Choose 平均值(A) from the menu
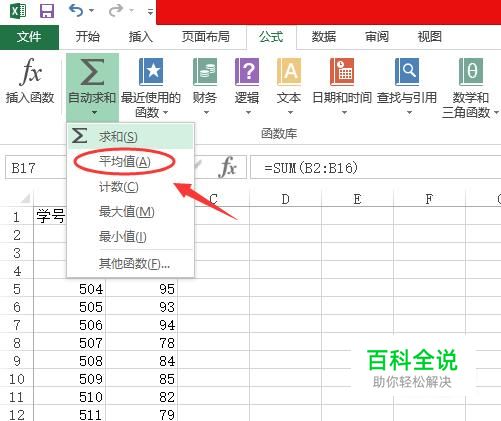The width and height of the screenshot is (501, 421). [x=131, y=162]
